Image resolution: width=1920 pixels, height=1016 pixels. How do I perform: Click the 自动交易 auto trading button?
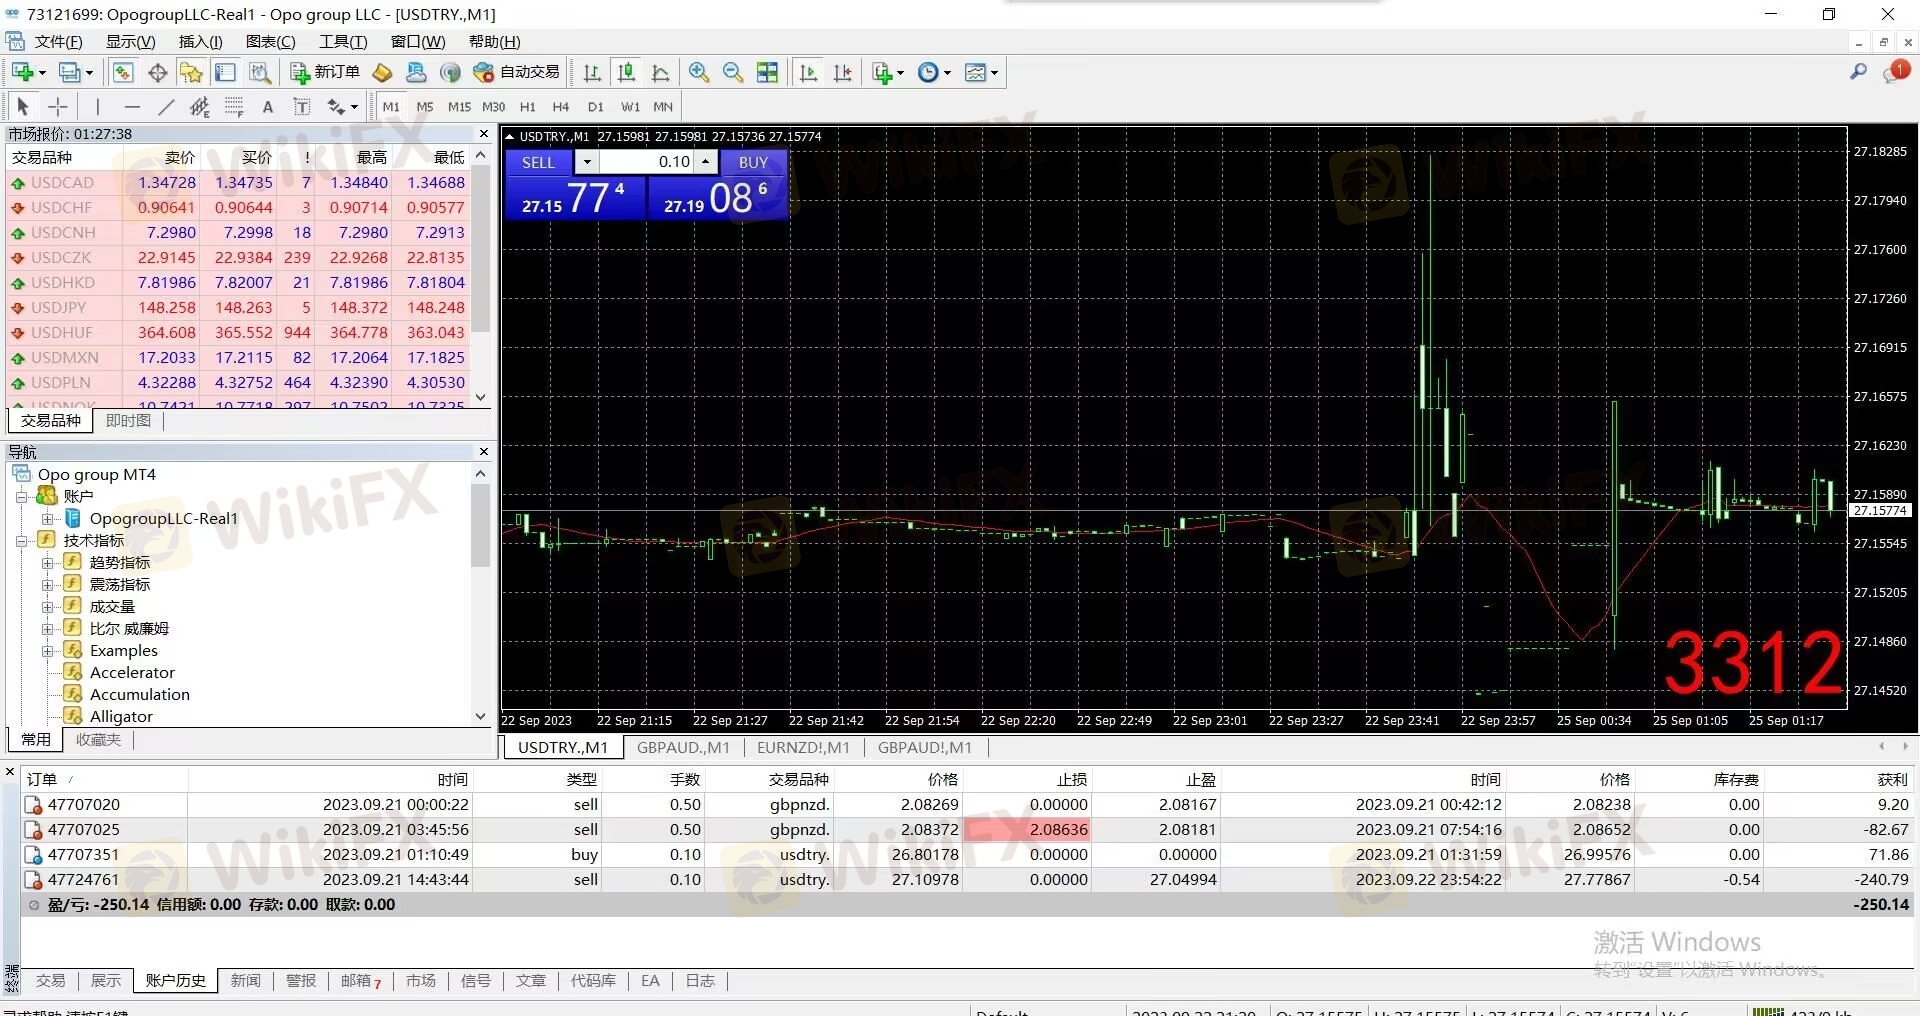517,72
